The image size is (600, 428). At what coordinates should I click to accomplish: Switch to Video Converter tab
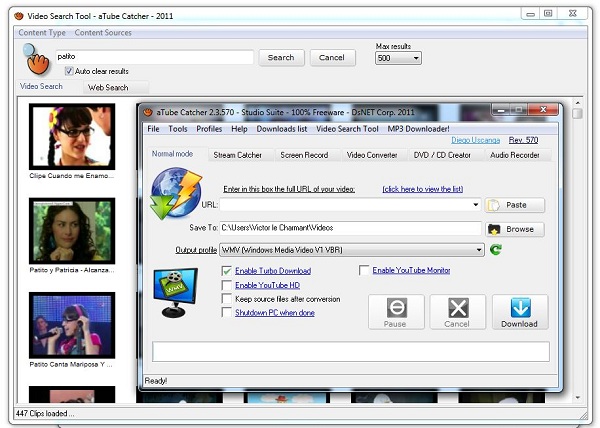point(372,155)
